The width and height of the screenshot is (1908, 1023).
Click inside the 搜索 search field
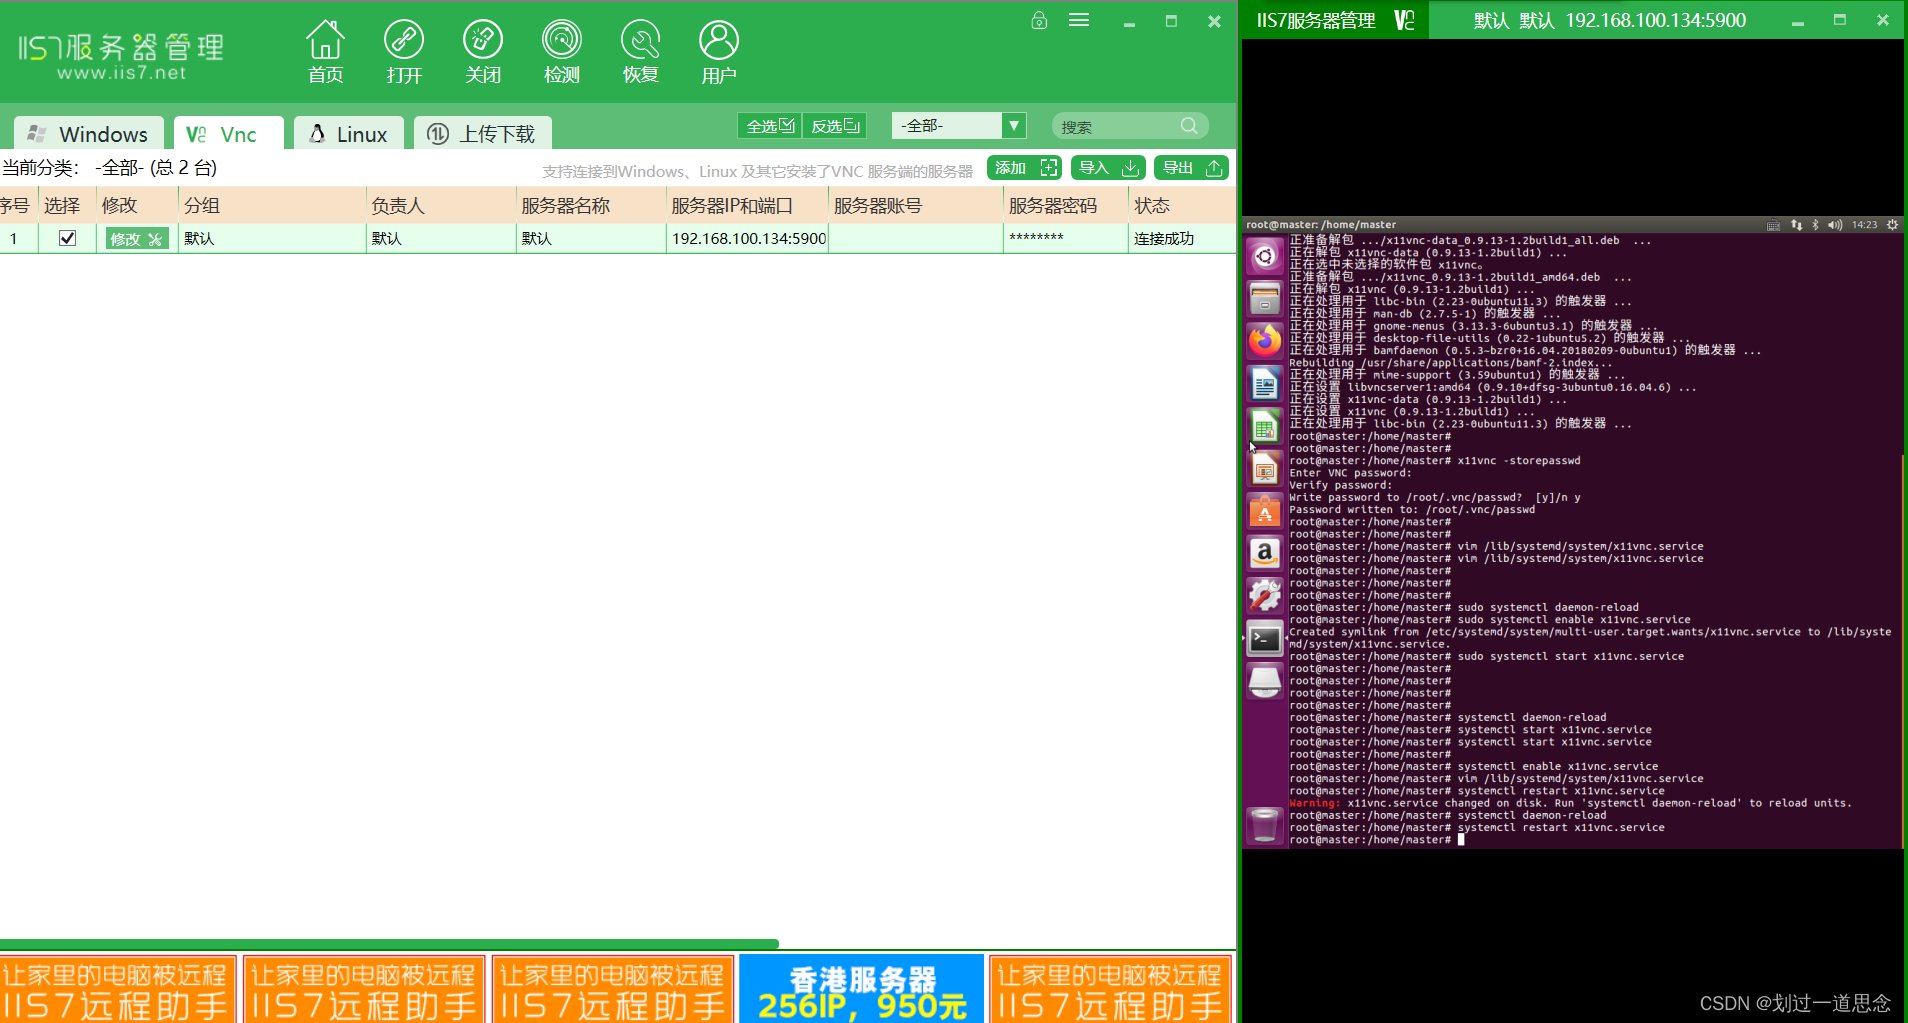click(1120, 125)
